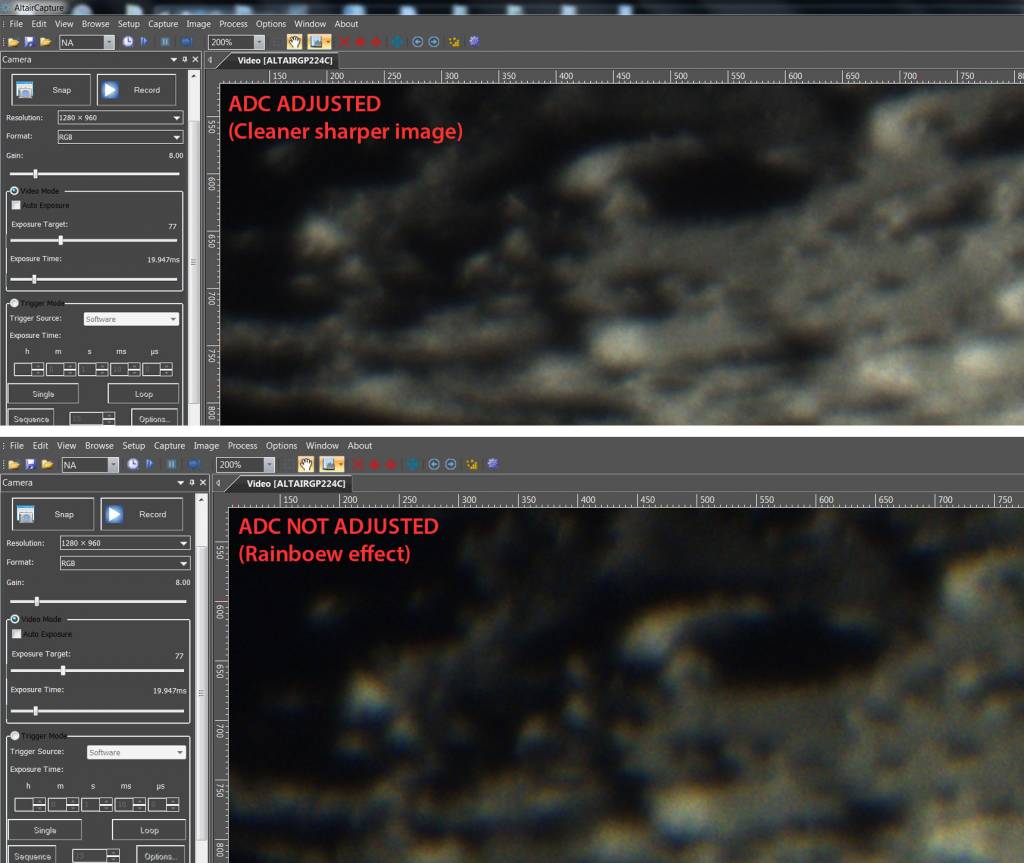This screenshot has width=1024, height=863.
Task: Click the Snap button in the Camera panel
Action: coord(50,89)
